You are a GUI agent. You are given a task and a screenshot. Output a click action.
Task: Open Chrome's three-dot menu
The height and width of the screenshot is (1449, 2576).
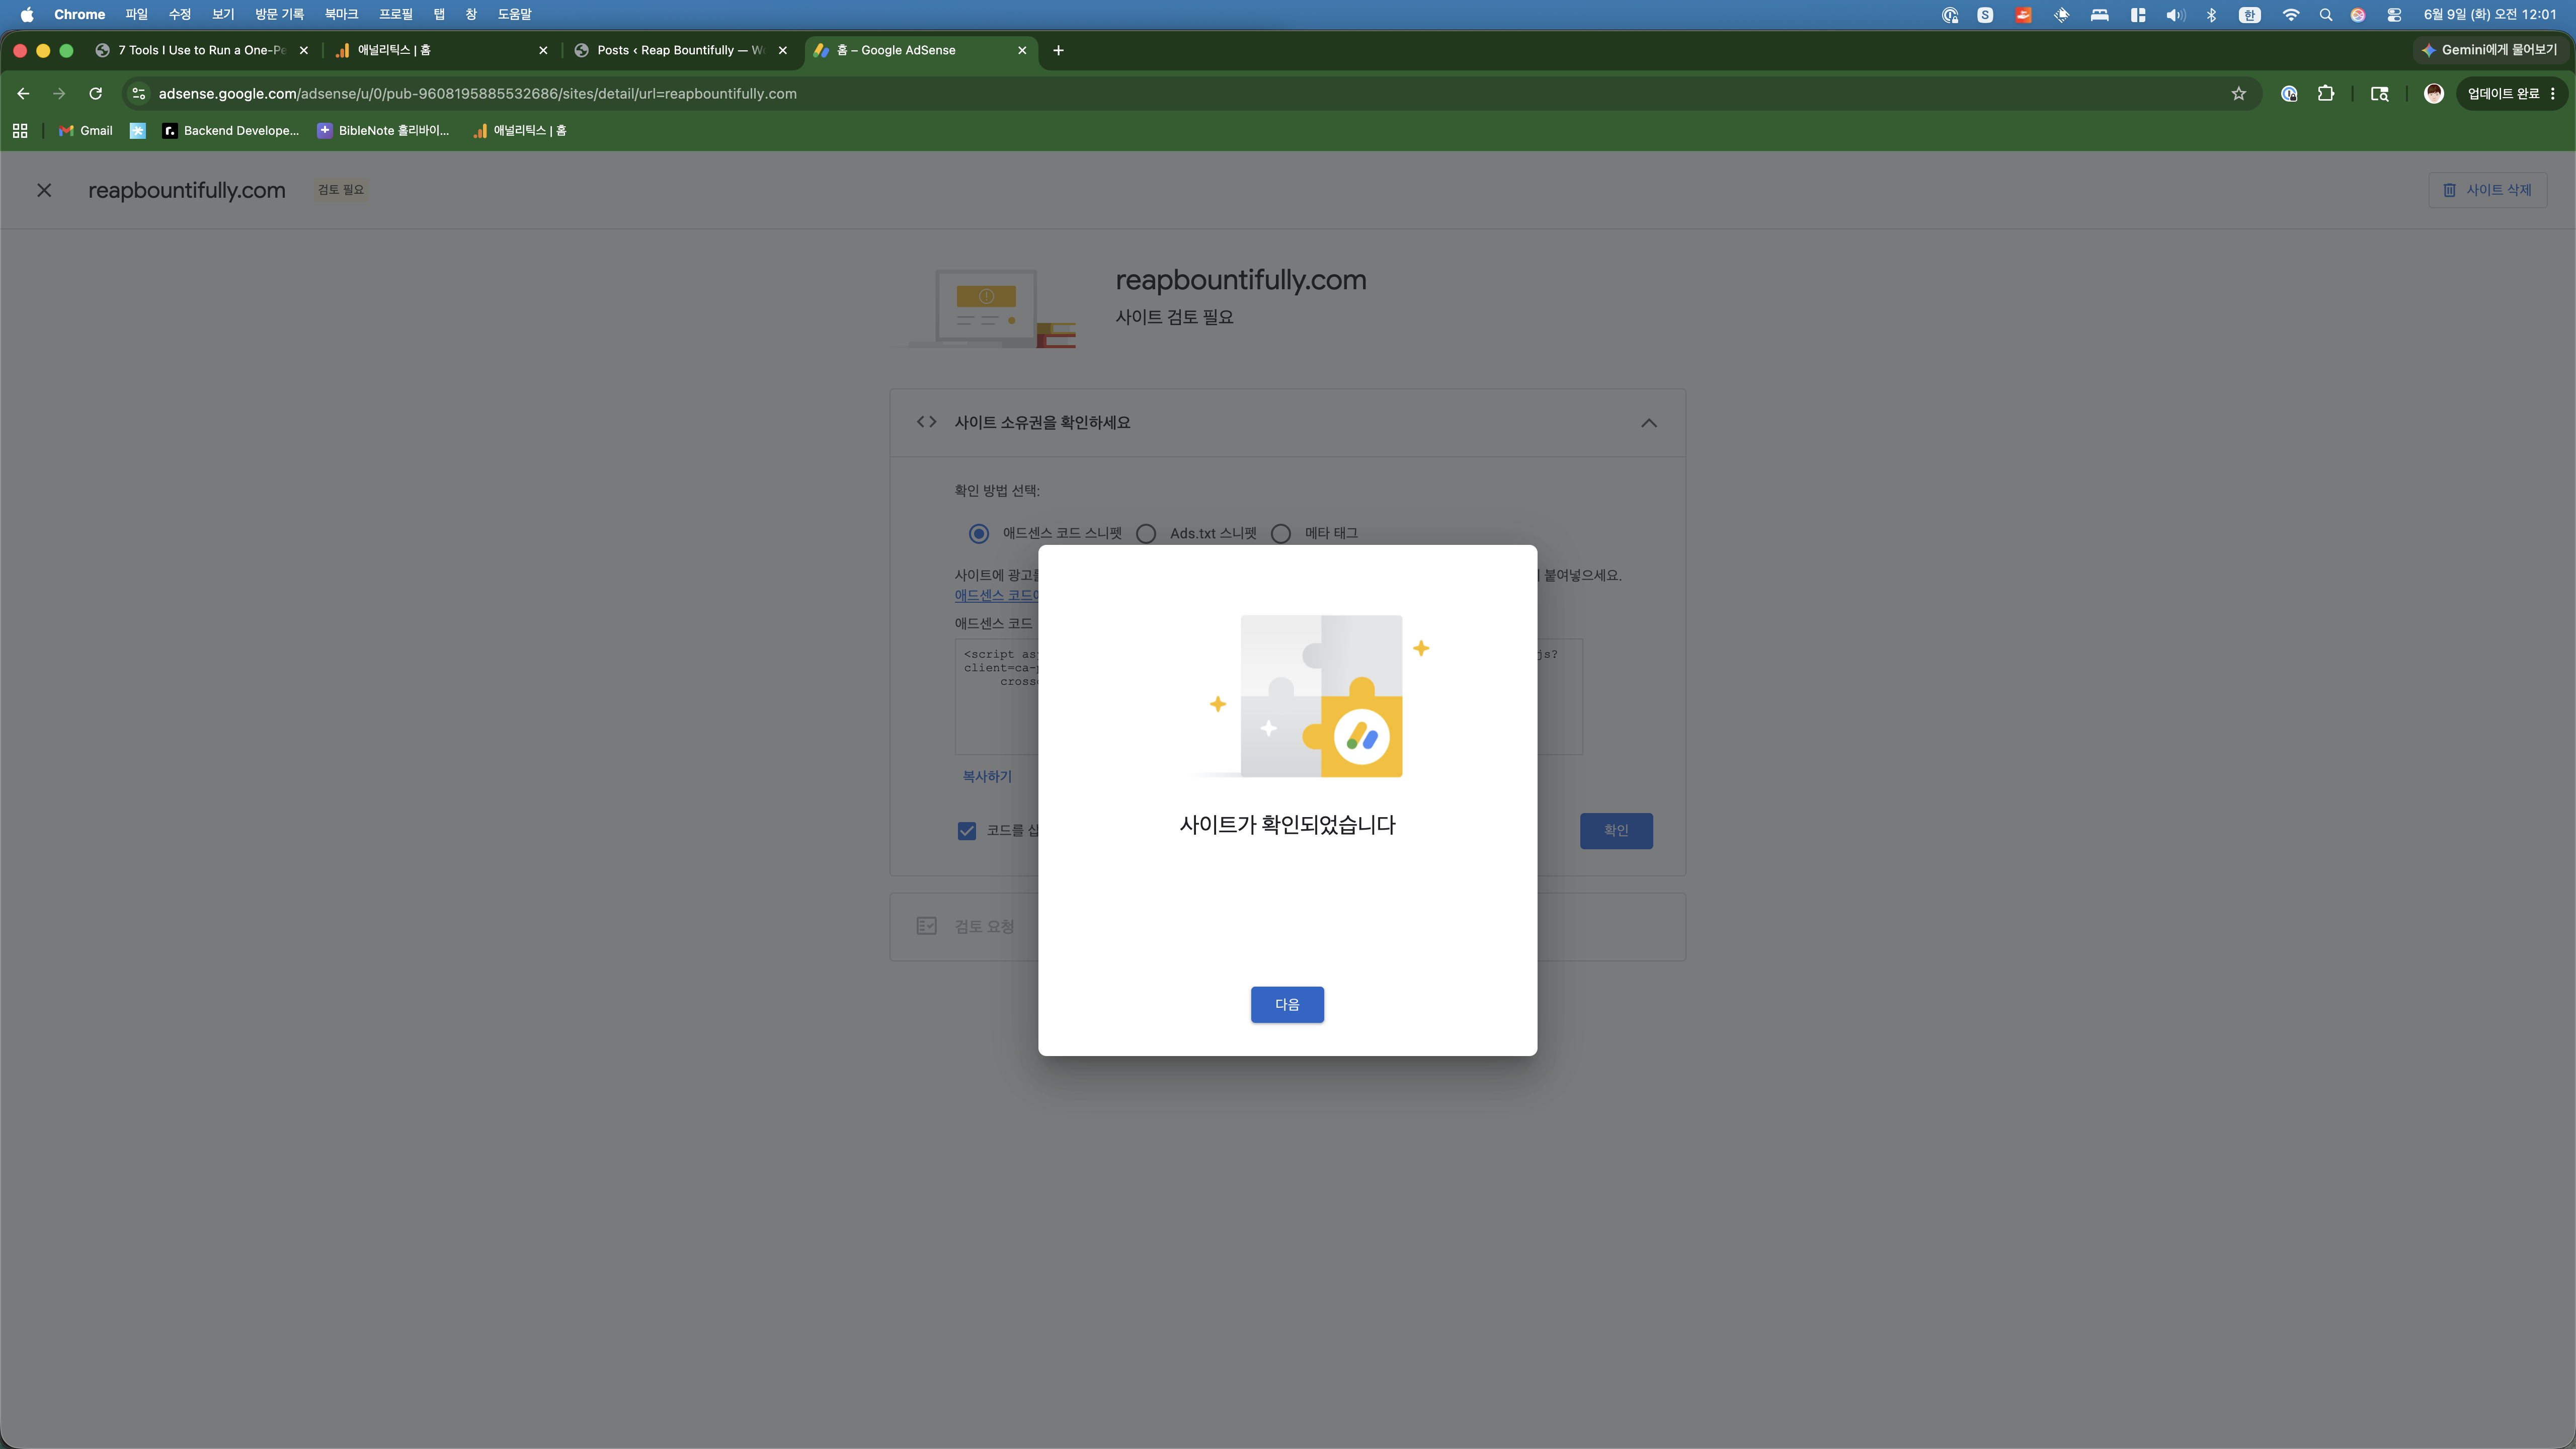2553,93
